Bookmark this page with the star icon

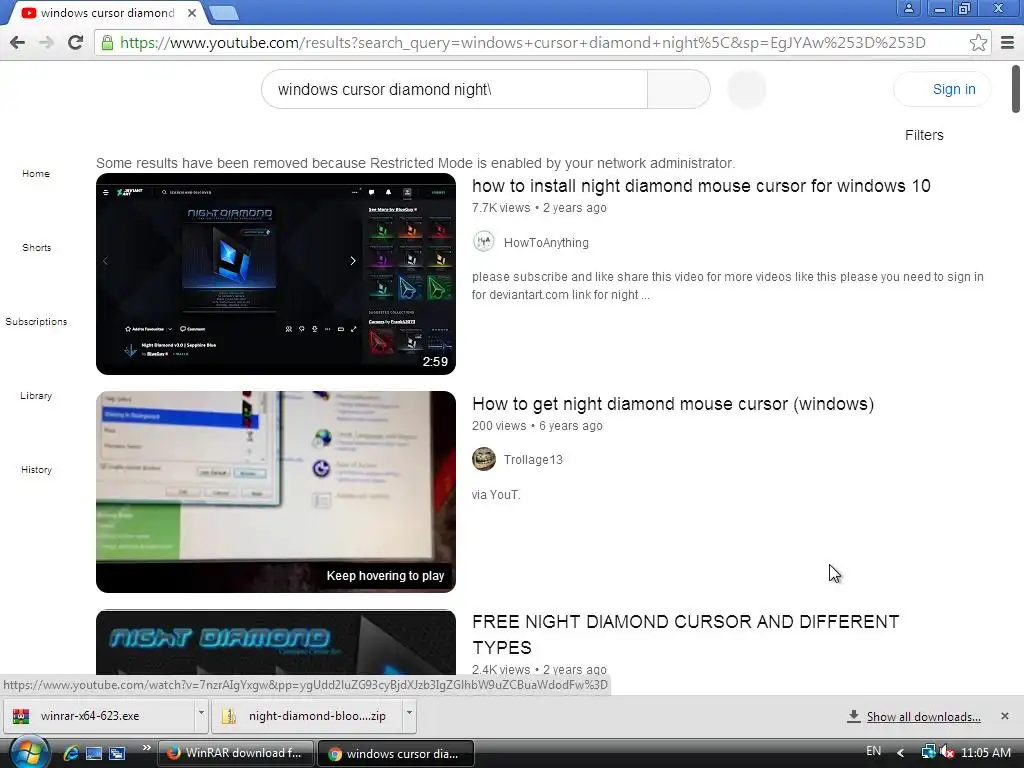click(978, 43)
